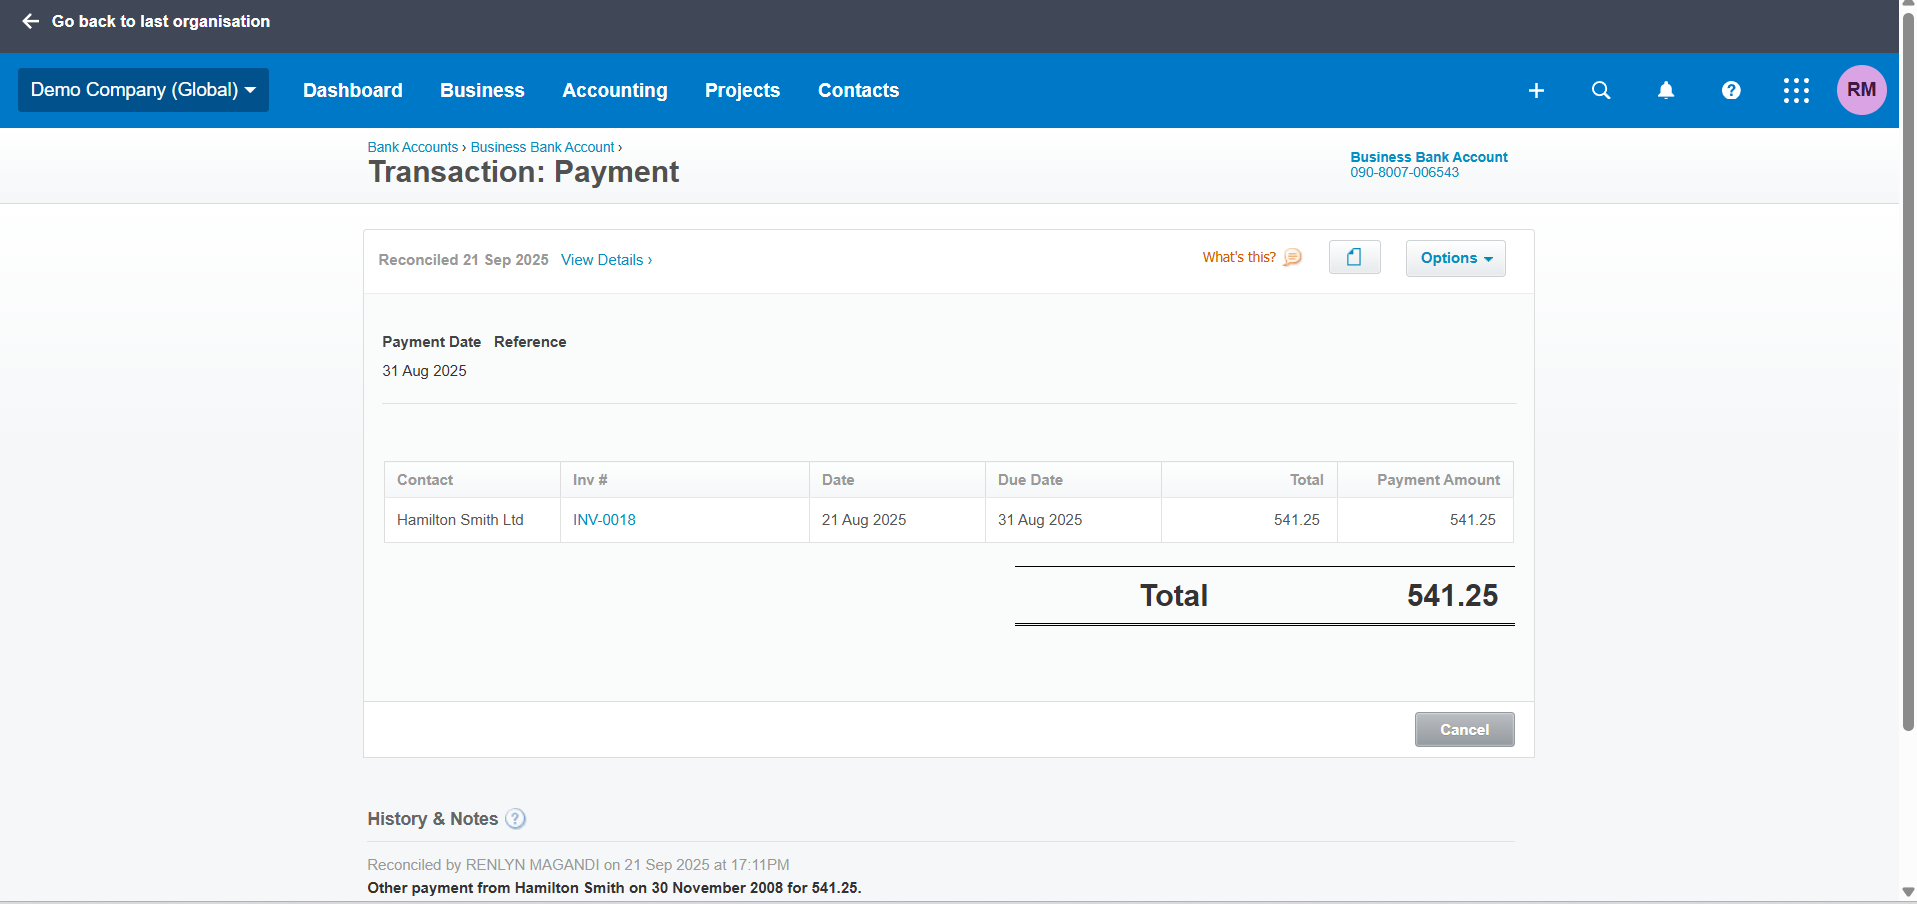Image resolution: width=1917 pixels, height=904 pixels.
Task: Click the RM user avatar
Action: click(1861, 90)
